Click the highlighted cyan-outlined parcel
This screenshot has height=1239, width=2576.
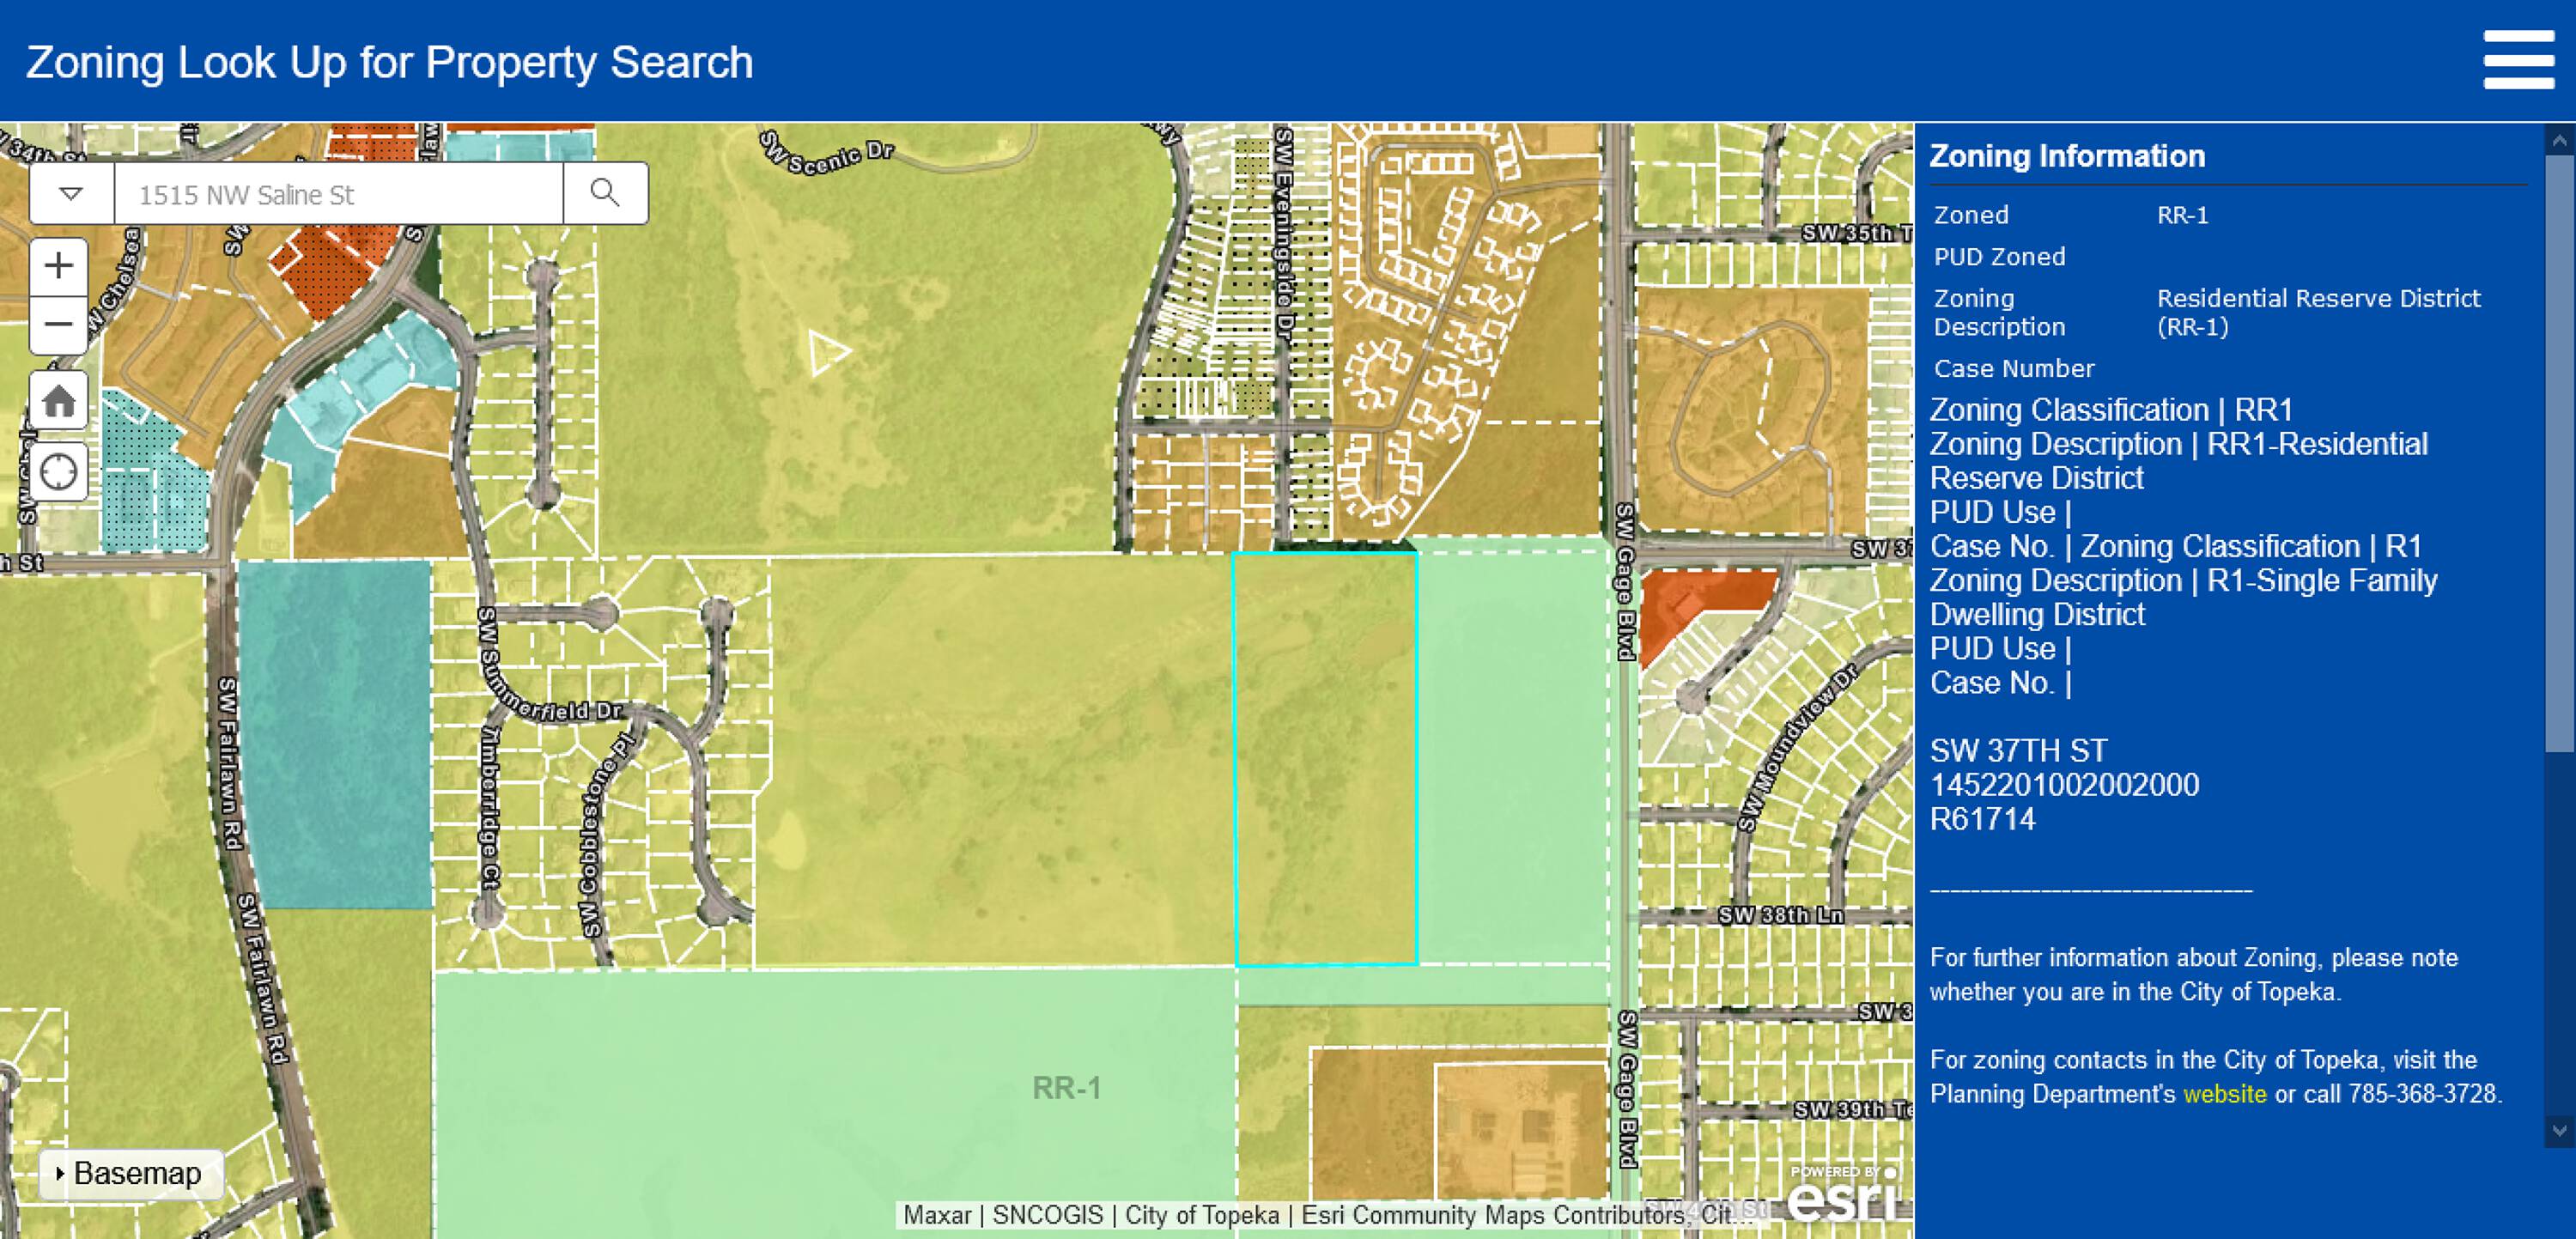tap(1325, 760)
